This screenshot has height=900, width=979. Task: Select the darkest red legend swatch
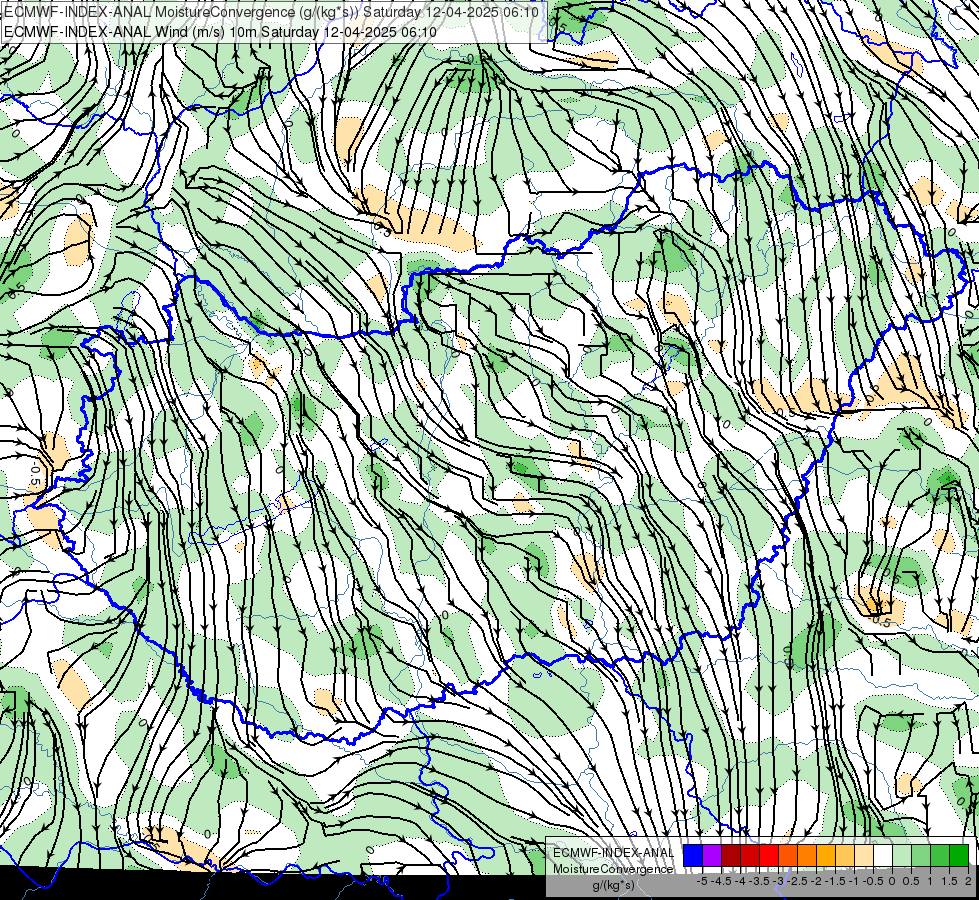point(731,855)
